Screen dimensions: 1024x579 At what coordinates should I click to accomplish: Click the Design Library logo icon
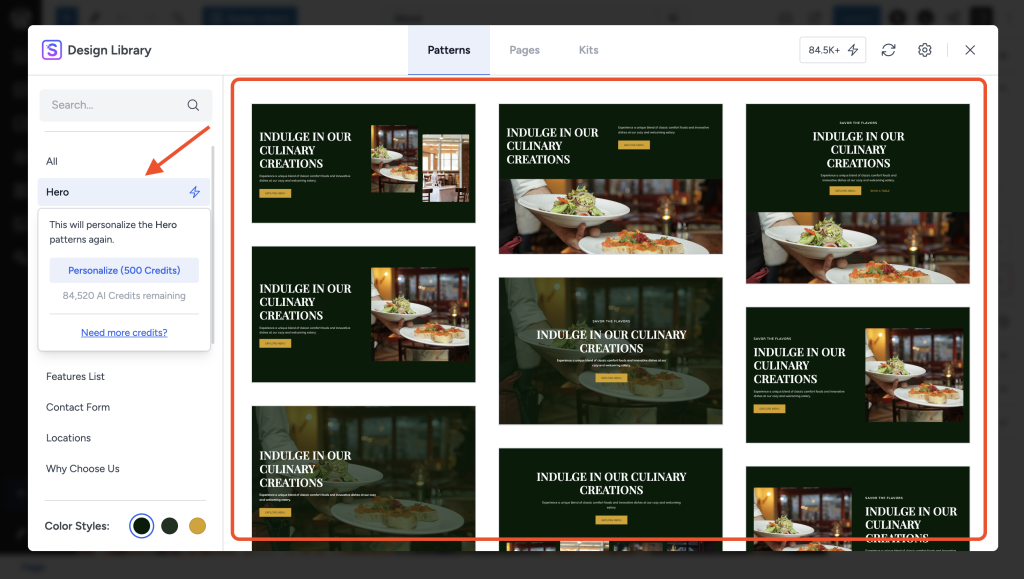(x=51, y=50)
